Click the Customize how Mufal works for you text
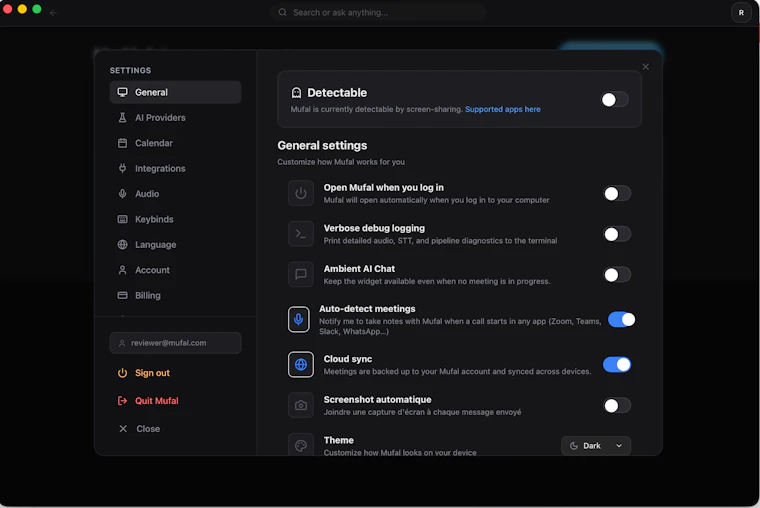Viewport: 760px width, 508px height. click(341, 162)
